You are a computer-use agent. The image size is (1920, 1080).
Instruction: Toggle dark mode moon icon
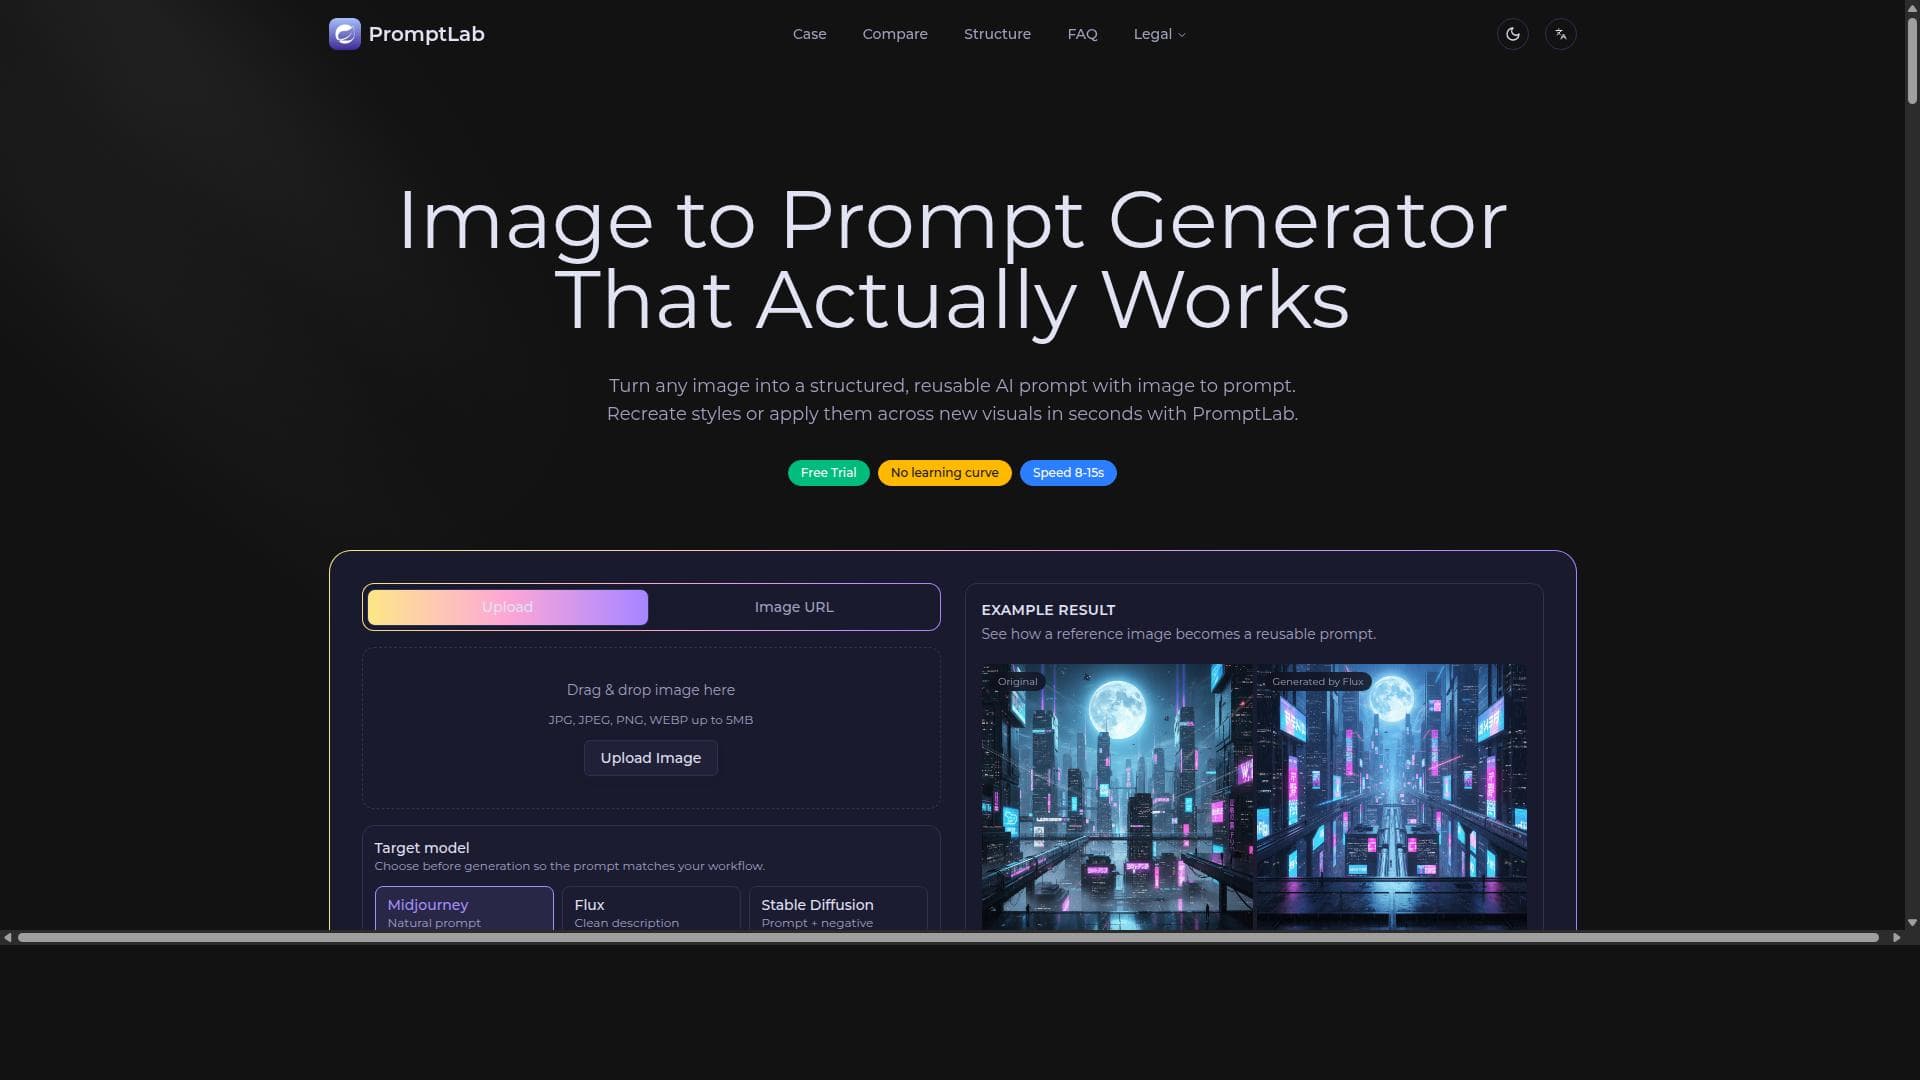tap(1513, 34)
